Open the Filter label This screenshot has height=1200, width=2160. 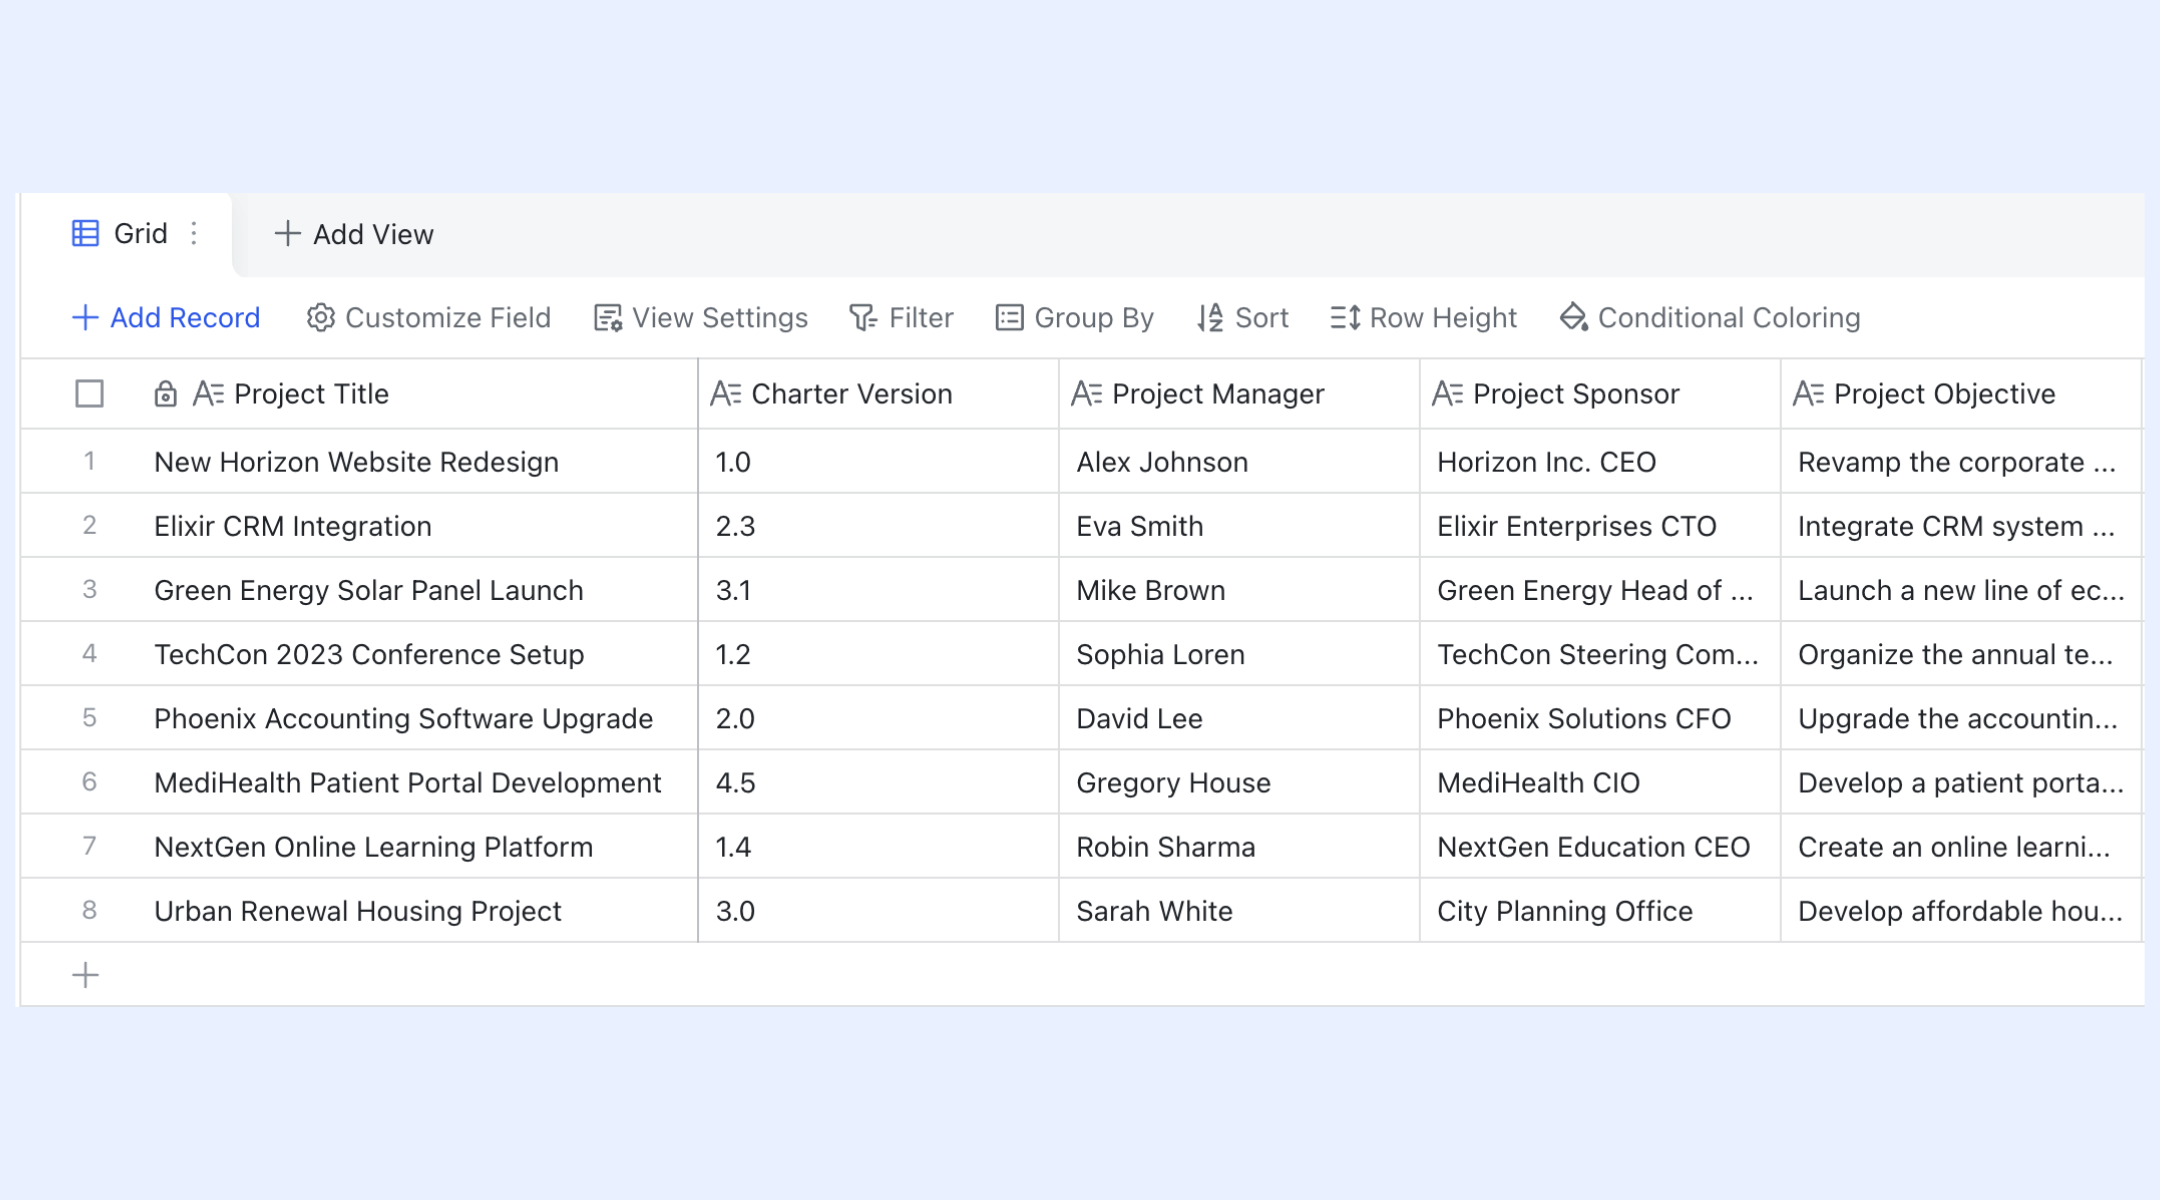point(921,318)
